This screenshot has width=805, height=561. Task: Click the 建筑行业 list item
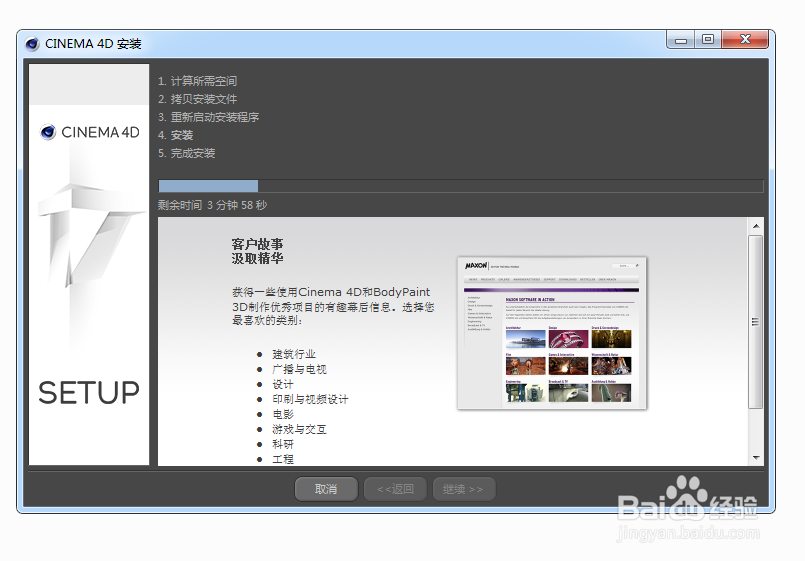point(294,354)
